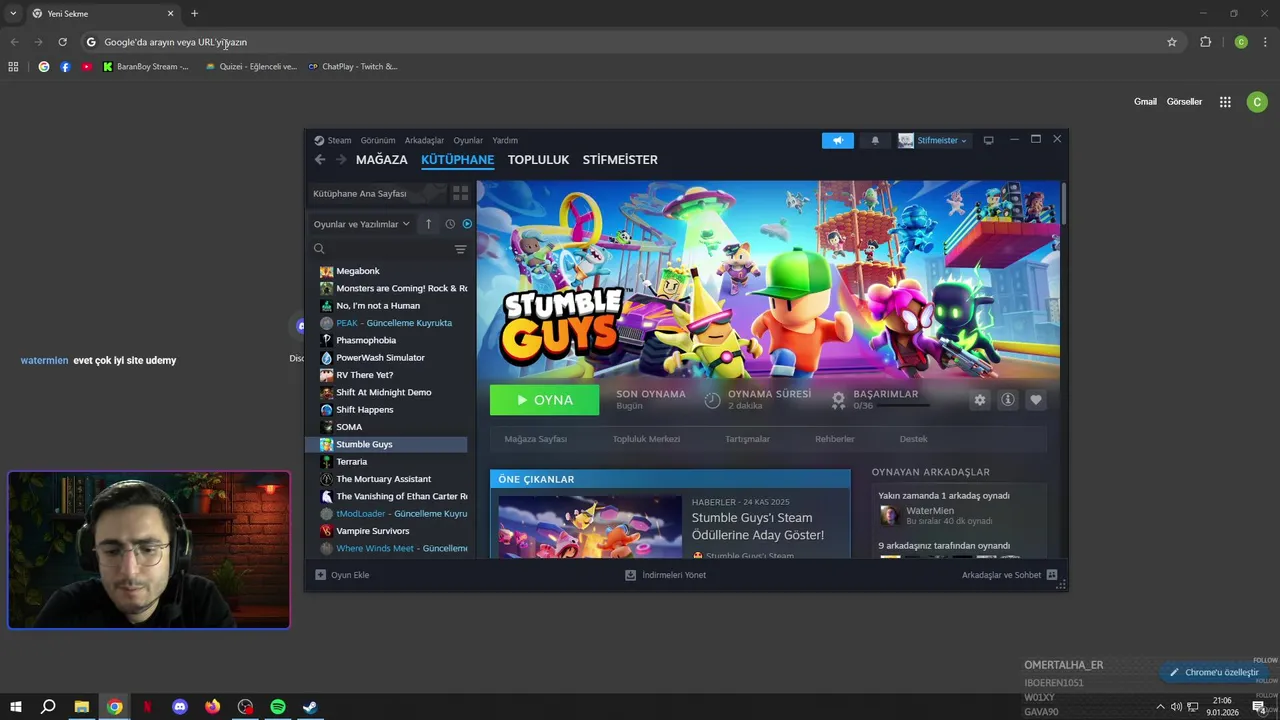This screenshot has height=720, width=1280.
Task: Expand Oyunlar ve Yazılımlar dropdown
Action: click(x=361, y=224)
